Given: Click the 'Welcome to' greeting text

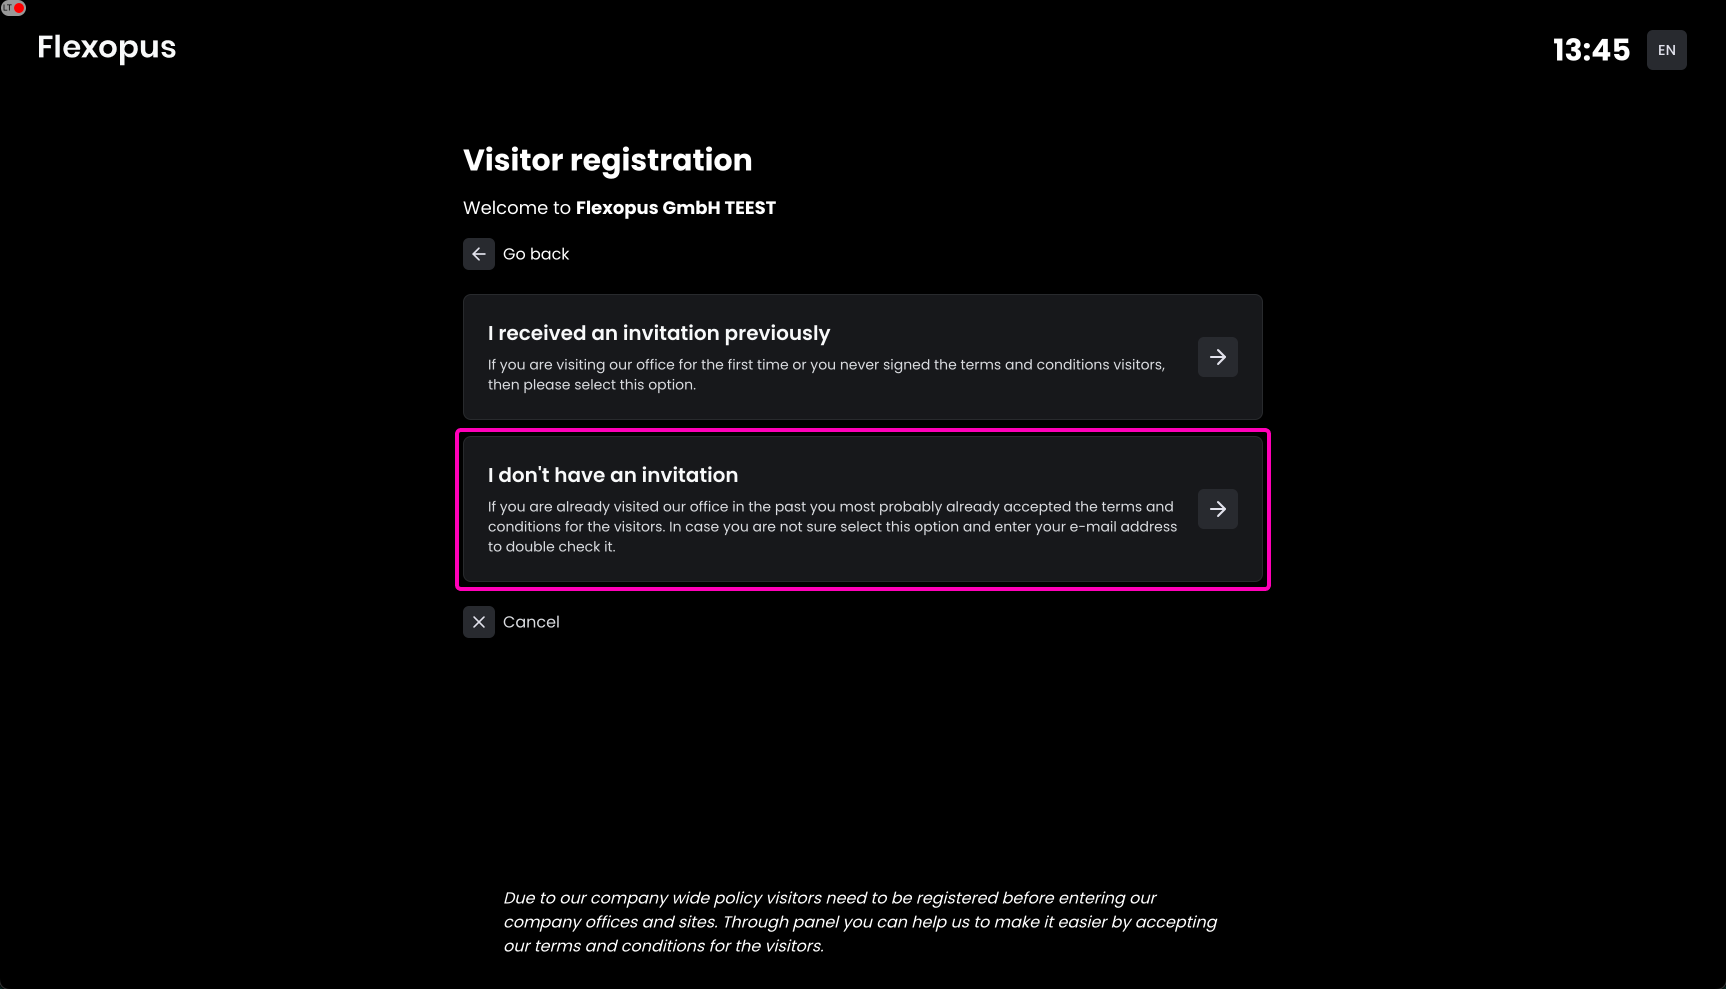Looking at the screenshot, I should click(517, 208).
